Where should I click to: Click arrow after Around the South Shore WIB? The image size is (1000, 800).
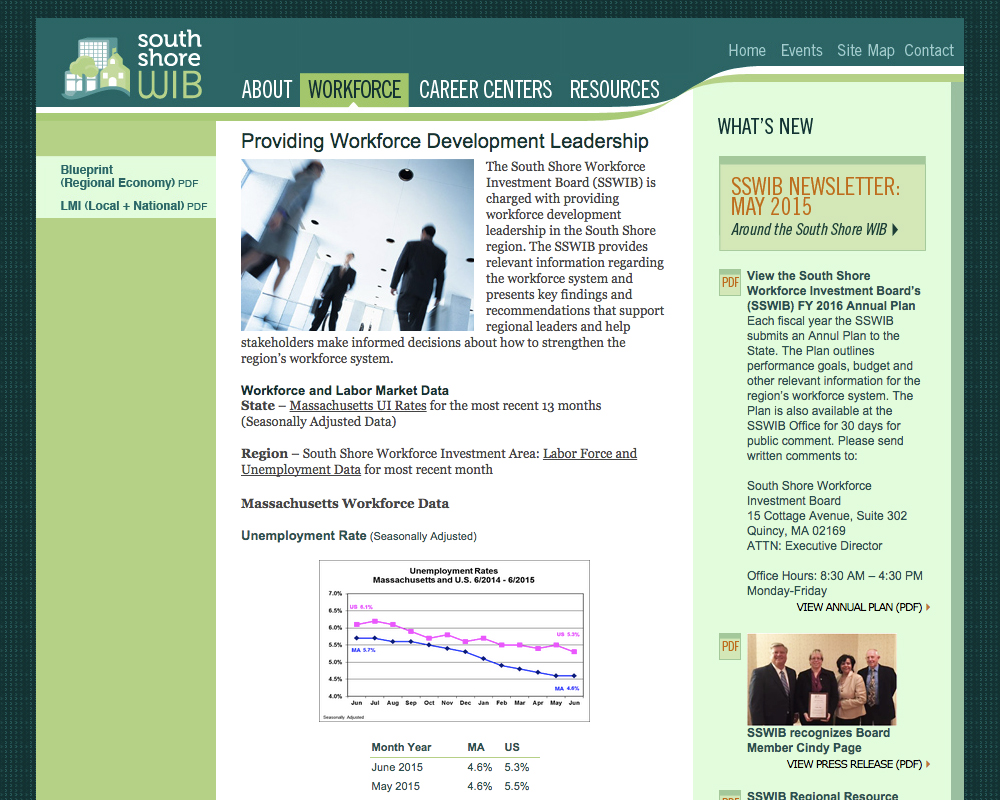tap(895, 230)
